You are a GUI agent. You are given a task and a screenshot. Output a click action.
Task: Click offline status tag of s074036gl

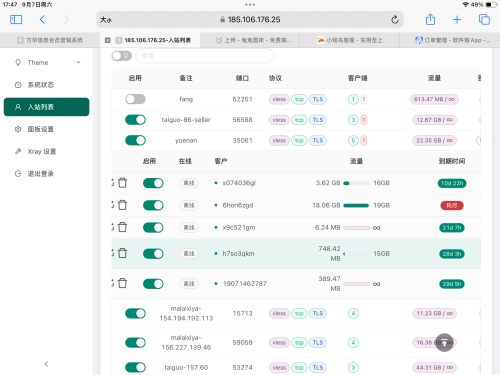189,183
